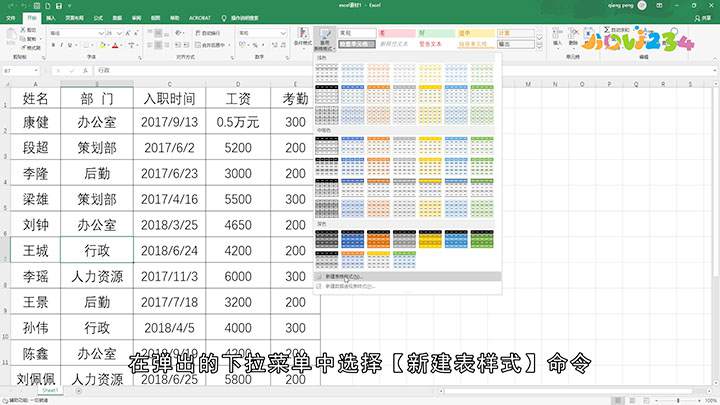Select cell containing 2017/6/23
Image resolution: width=720 pixels, height=405 pixels.
click(169, 173)
